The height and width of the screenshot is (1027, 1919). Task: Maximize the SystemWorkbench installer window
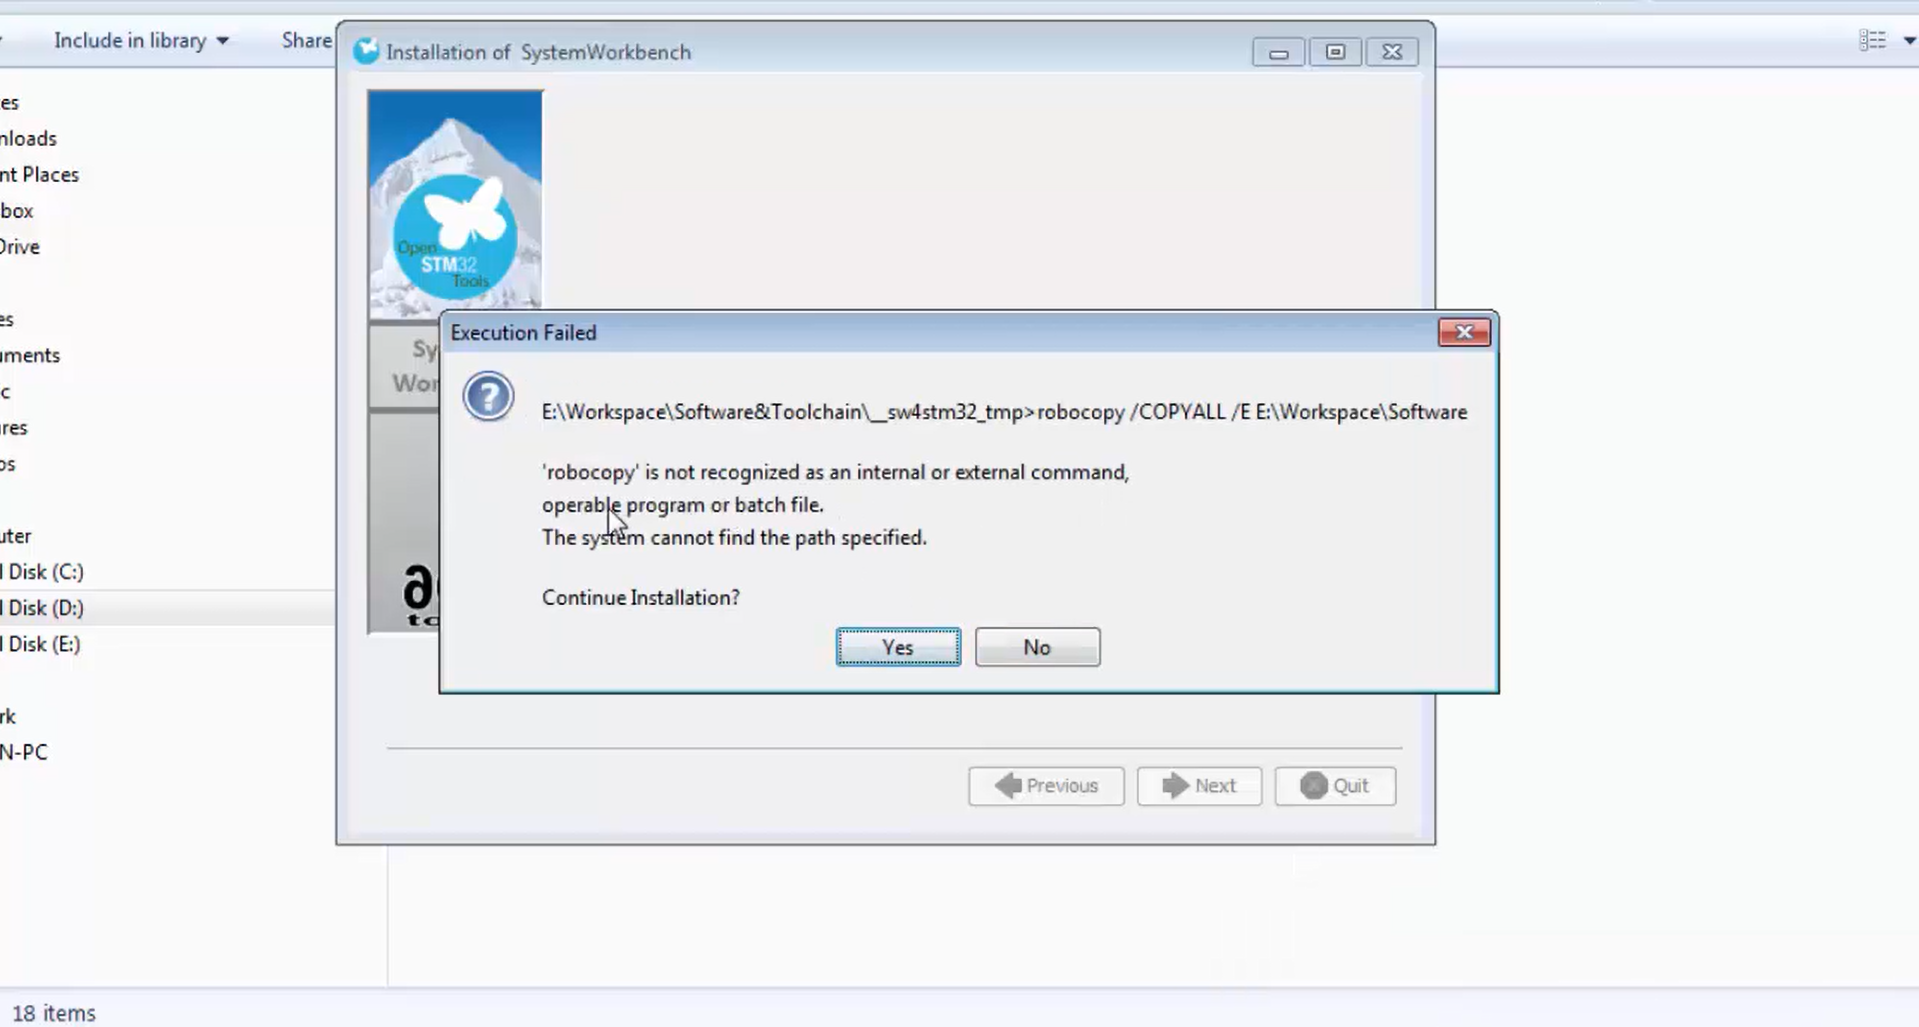click(x=1335, y=52)
